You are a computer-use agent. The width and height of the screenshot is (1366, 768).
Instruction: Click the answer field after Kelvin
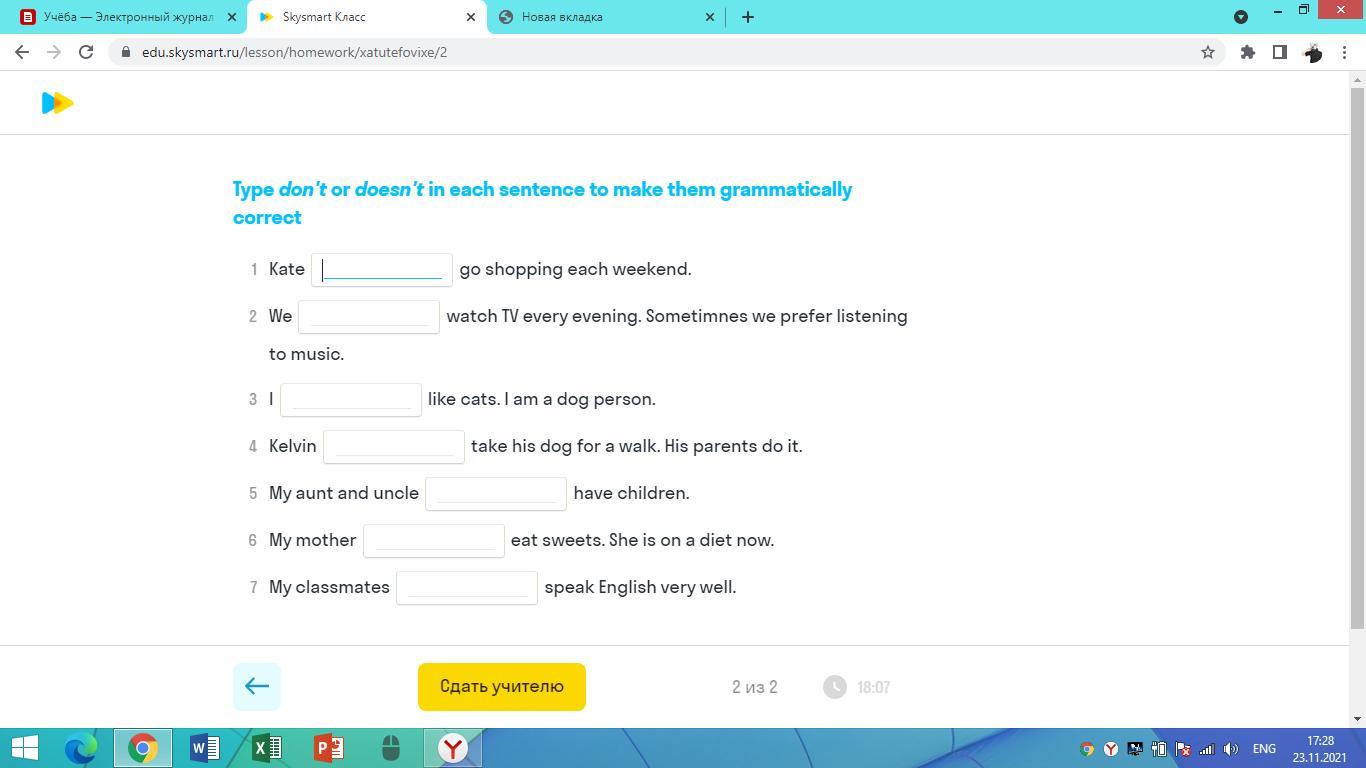coord(394,447)
